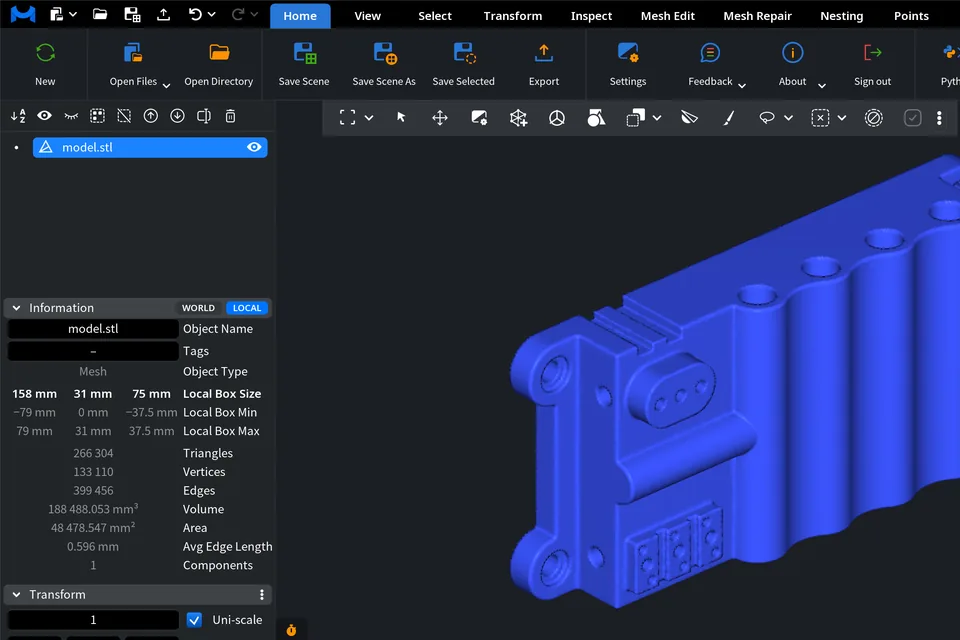The width and height of the screenshot is (960, 640).
Task: Switch coordinates to WORLD
Action: (x=198, y=308)
